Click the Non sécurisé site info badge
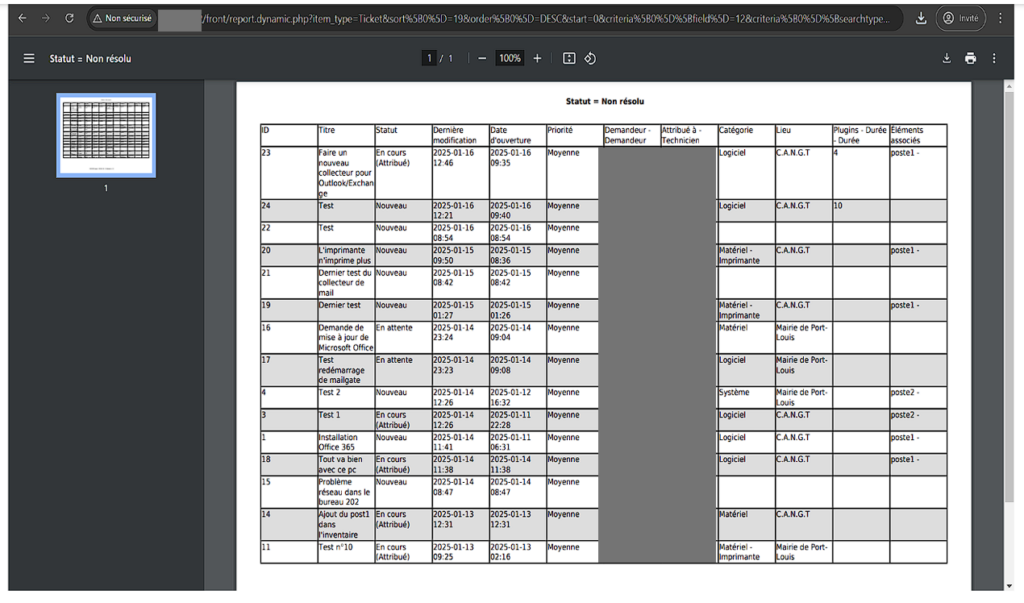This screenshot has height=603, width=1024. [x=123, y=18]
